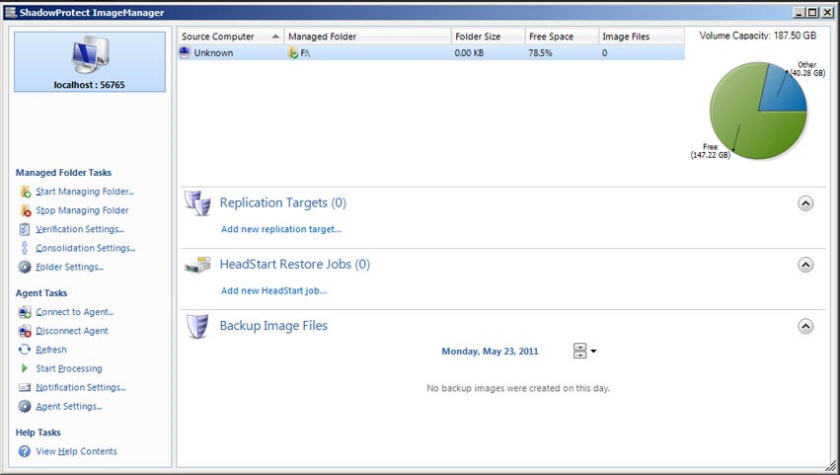Open Stop Managing Folder link

[x=82, y=210]
